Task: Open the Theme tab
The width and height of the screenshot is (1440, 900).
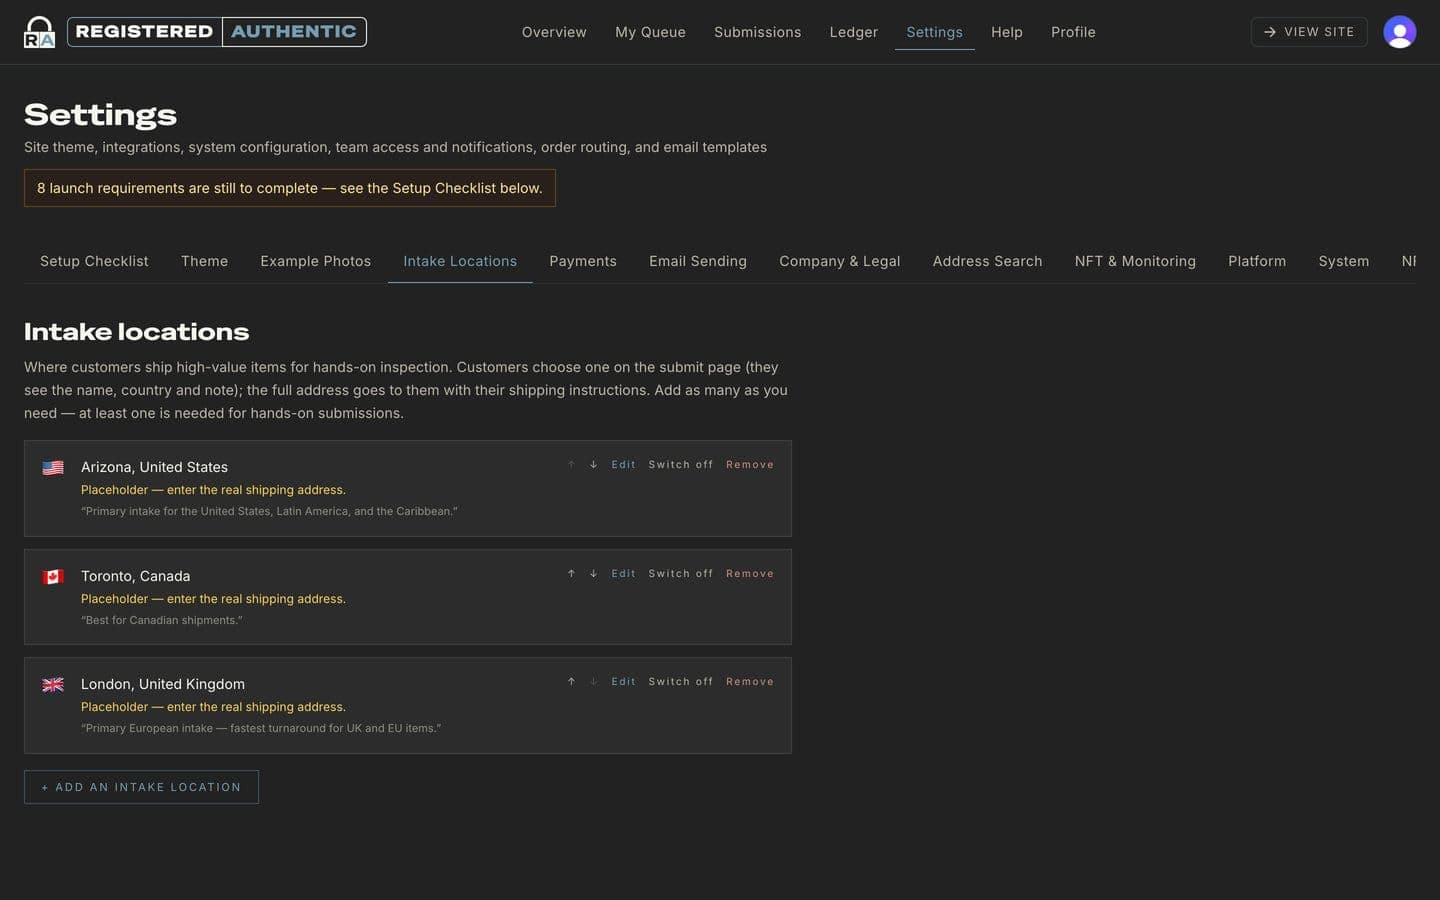Action: 205,261
